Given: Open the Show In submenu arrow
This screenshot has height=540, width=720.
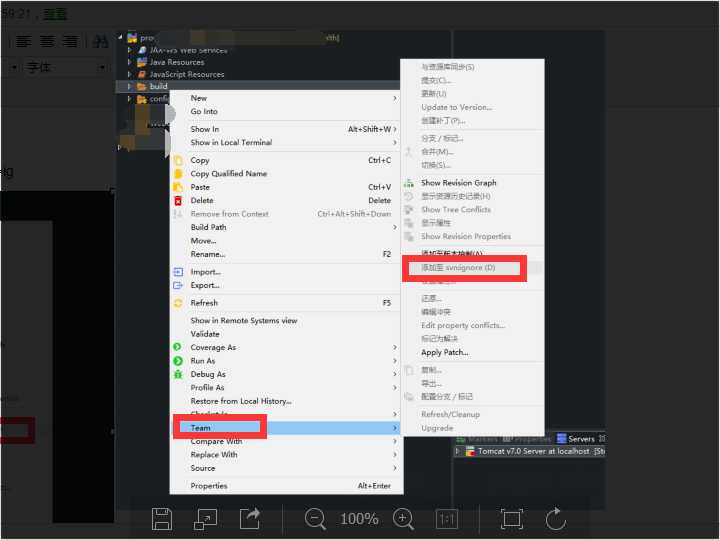Looking at the screenshot, I should coord(395,129).
